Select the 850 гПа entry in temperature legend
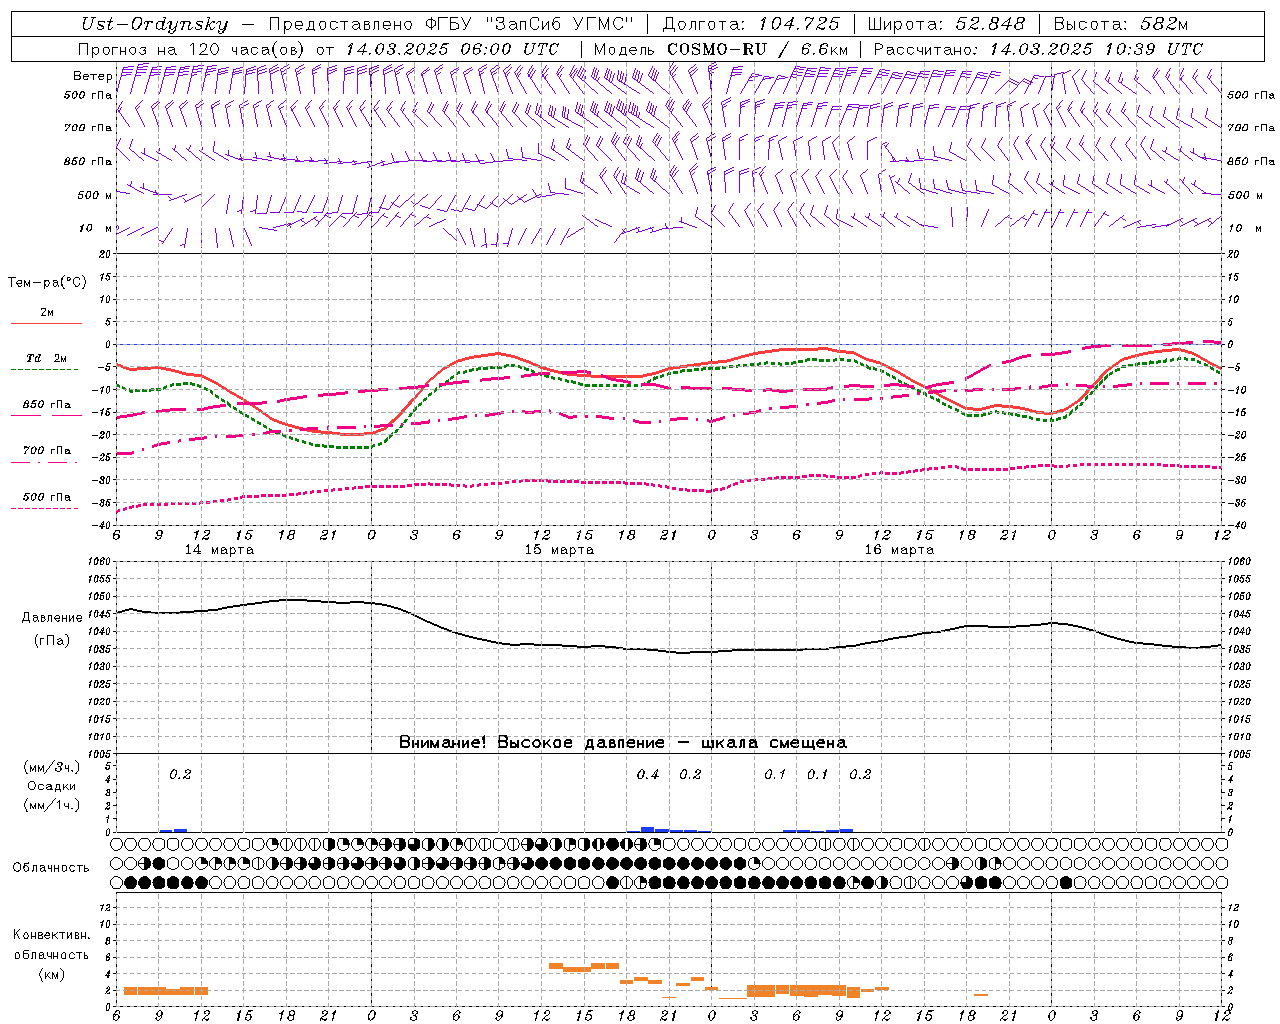The image size is (1280, 1024). [47, 405]
